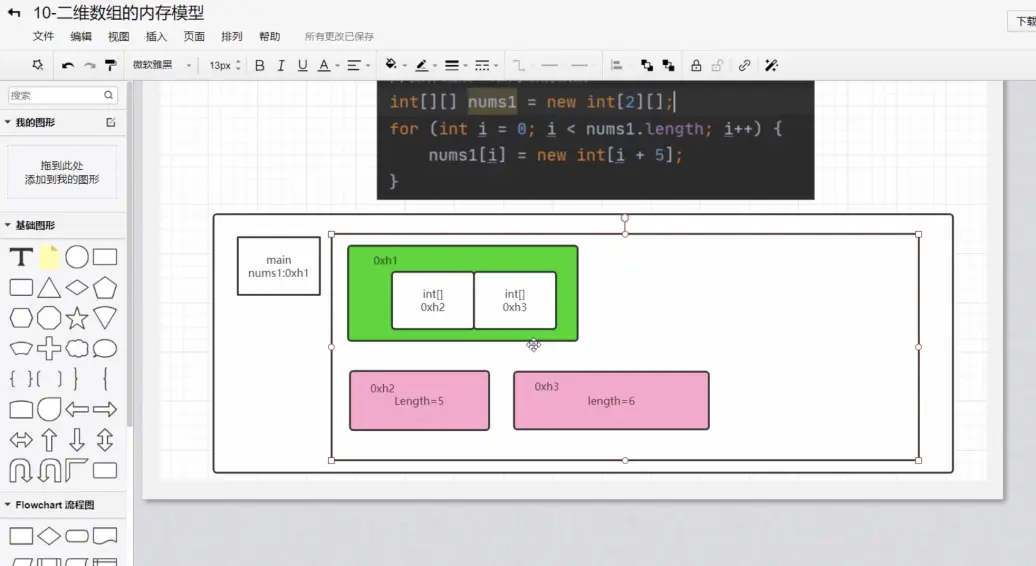
Task: Click the magic wand beautify icon
Action: tap(771, 65)
